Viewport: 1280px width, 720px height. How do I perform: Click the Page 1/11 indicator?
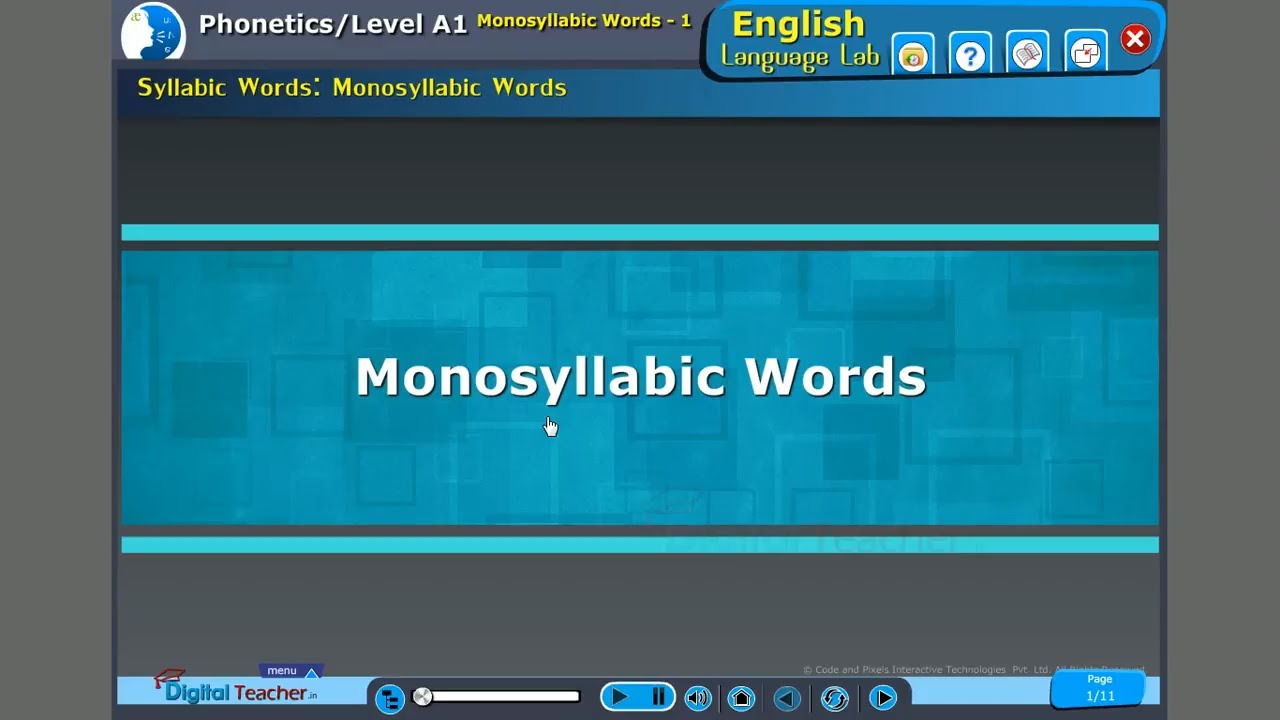tap(1100, 688)
